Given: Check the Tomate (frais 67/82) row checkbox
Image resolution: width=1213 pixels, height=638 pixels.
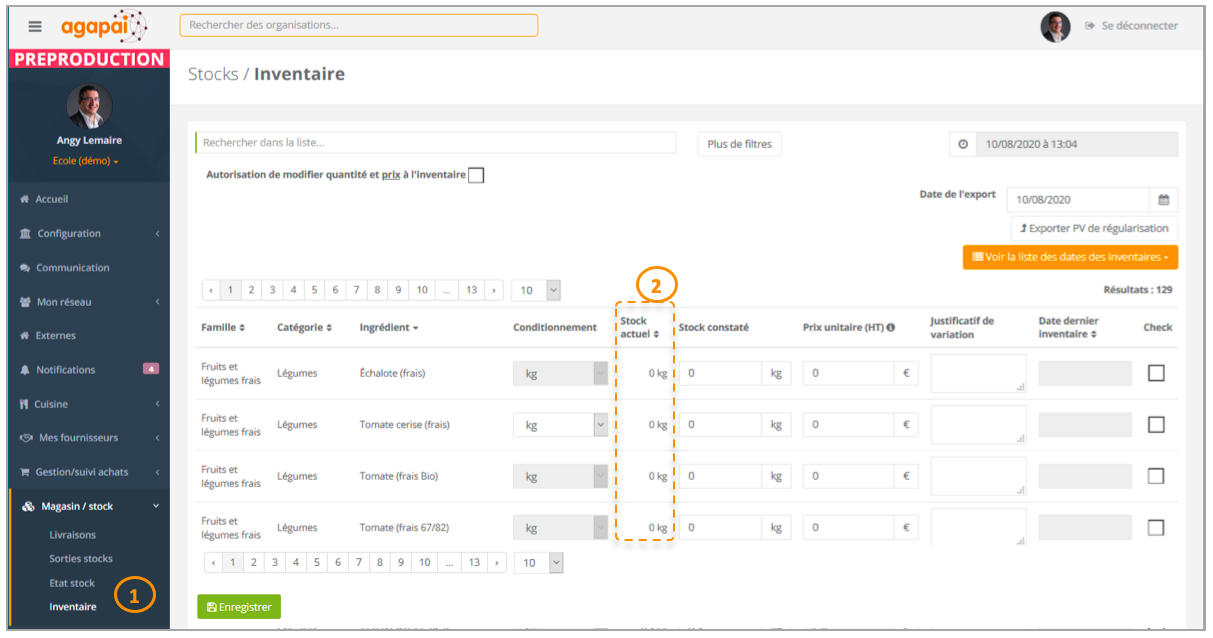Looking at the screenshot, I should (x=1156, y=527).
